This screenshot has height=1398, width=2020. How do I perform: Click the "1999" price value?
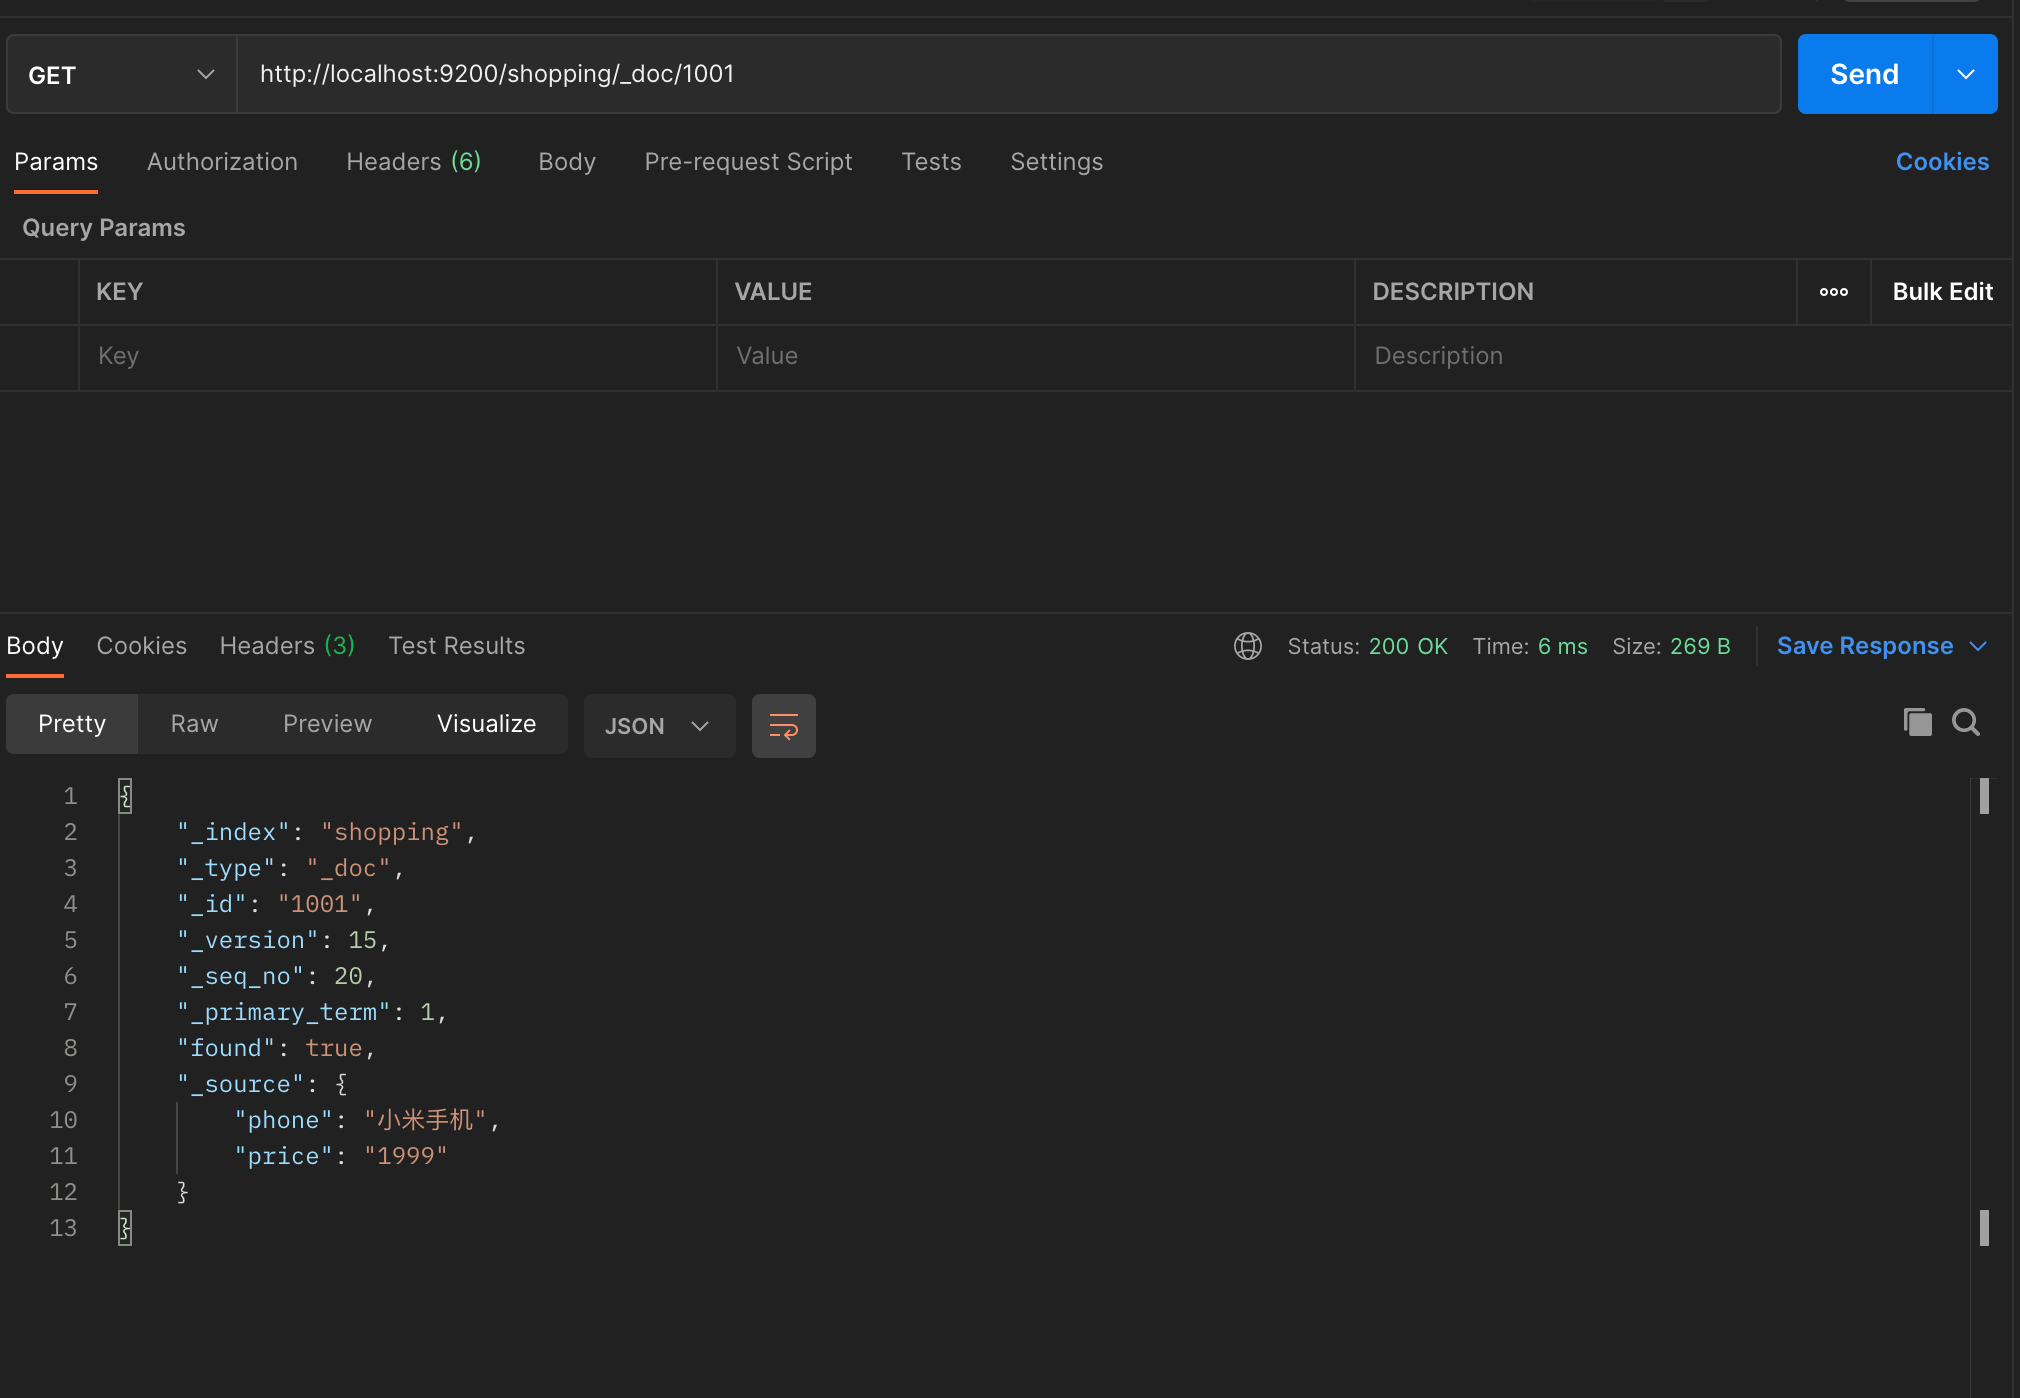(x=406, y=1156)
